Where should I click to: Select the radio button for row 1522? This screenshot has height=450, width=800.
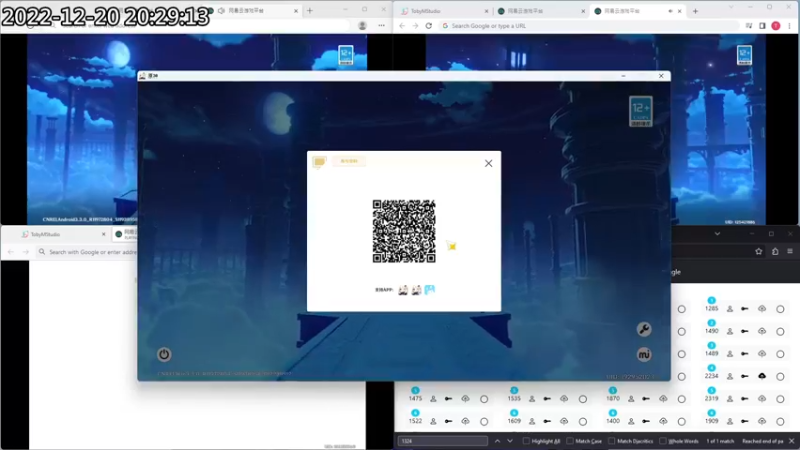coord(484,421)
